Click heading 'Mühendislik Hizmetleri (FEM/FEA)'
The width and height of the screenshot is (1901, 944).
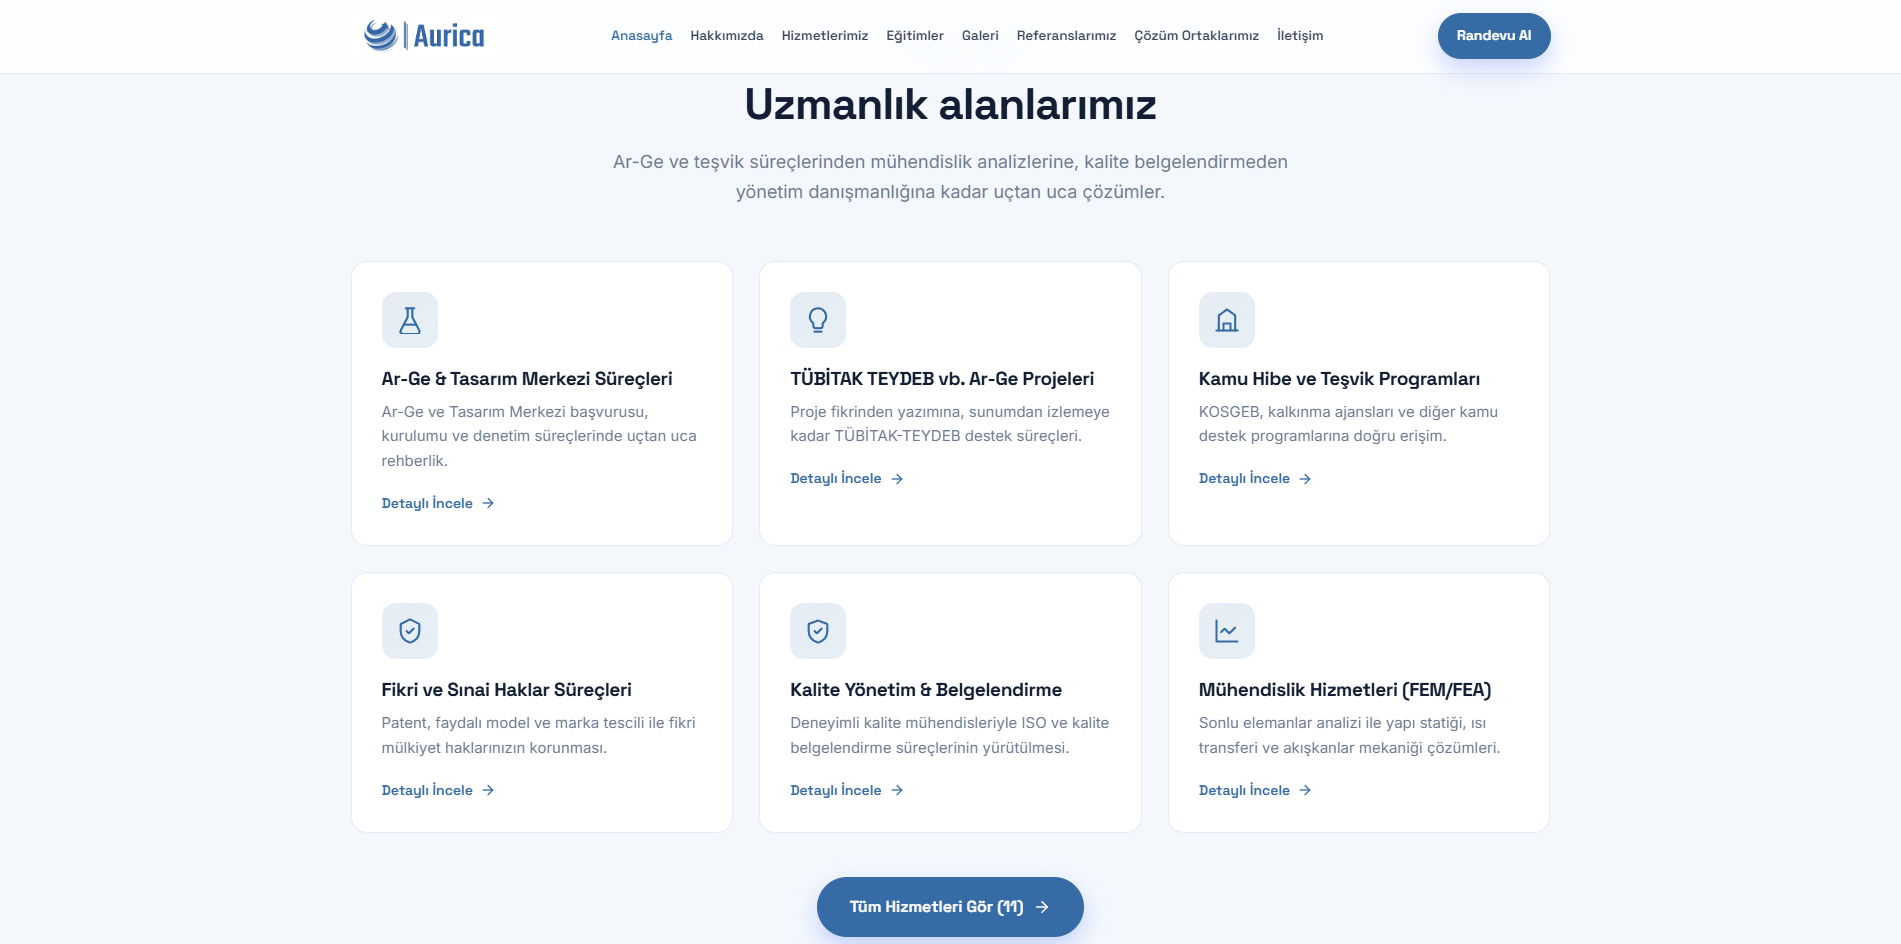(1345, 690)
